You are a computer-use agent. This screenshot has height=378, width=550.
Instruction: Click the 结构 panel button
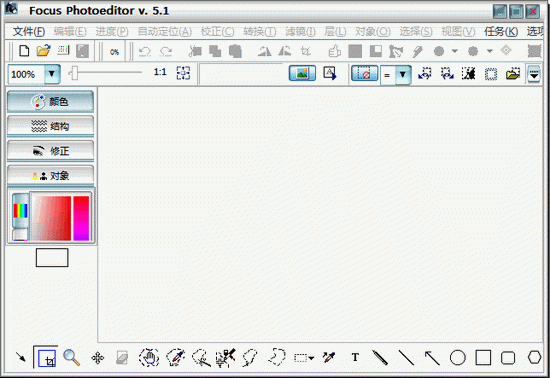(51, 126)
